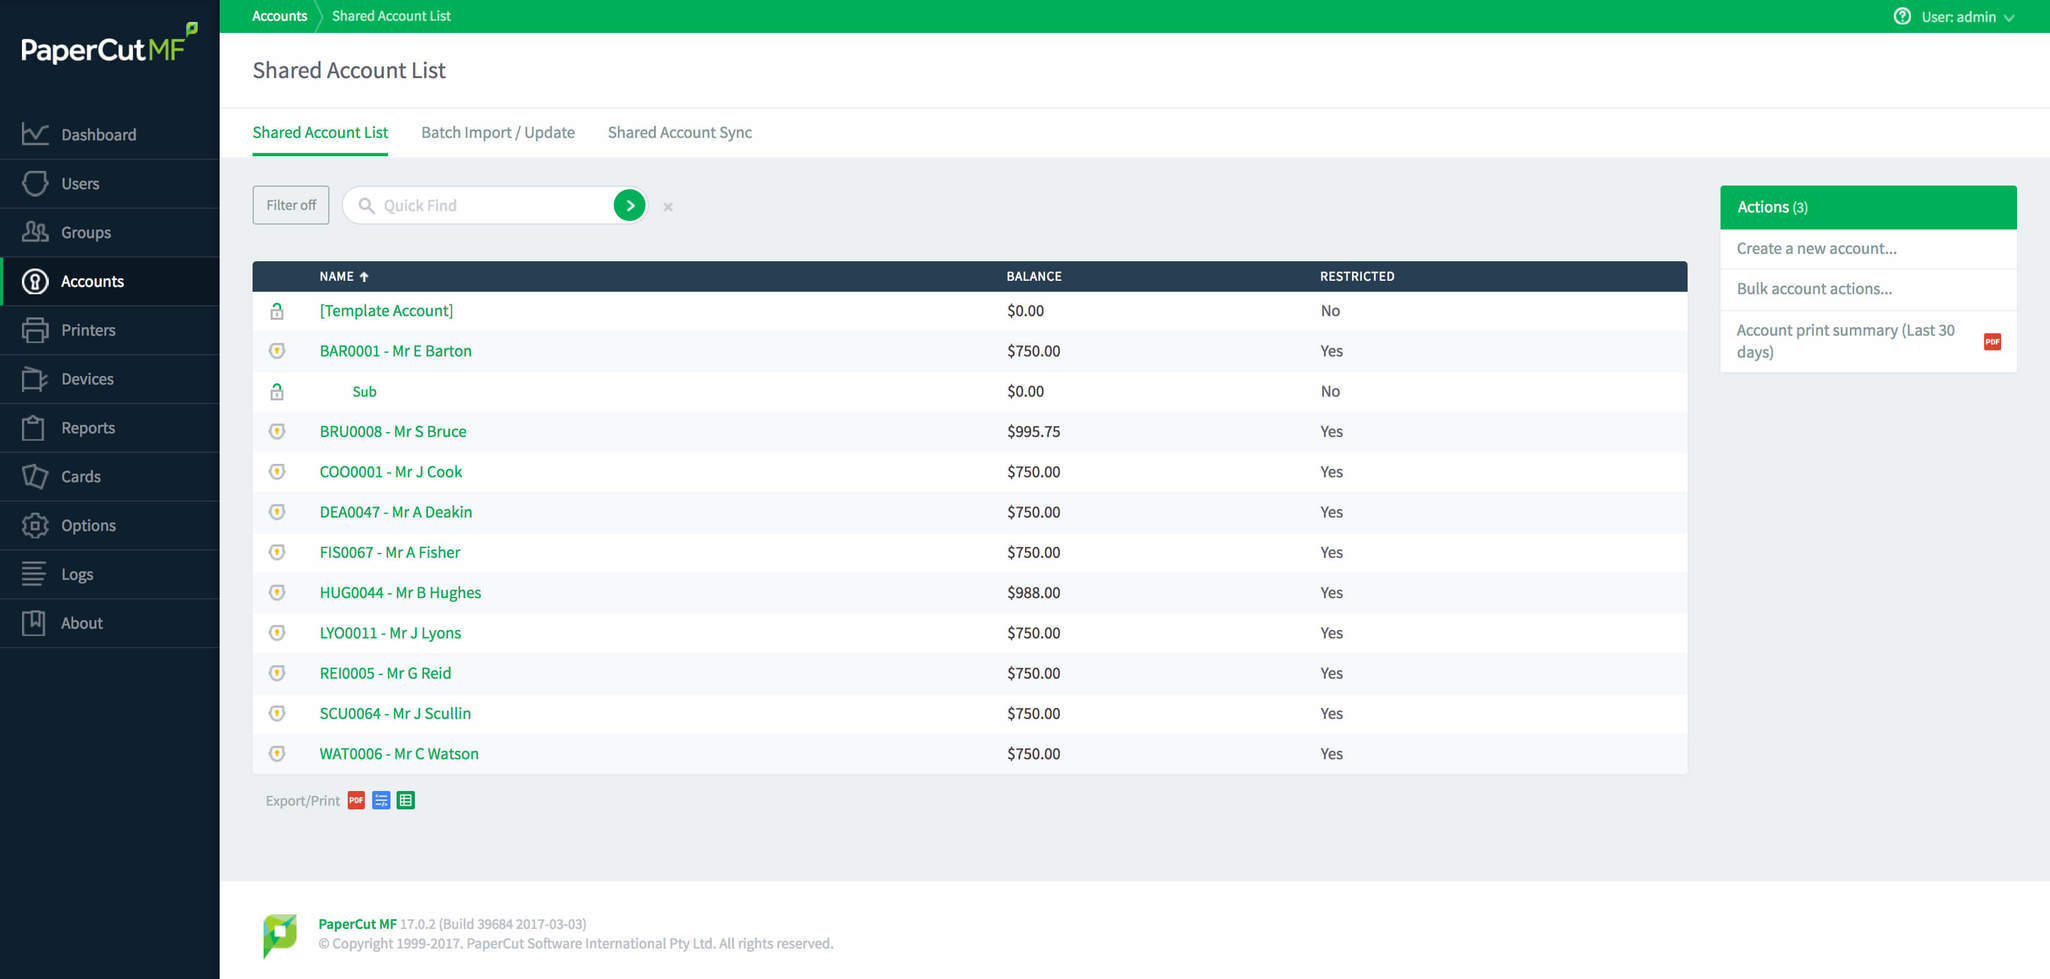Click the lock icon beside Template Account
2050x979 pixels.
point(277,311)
